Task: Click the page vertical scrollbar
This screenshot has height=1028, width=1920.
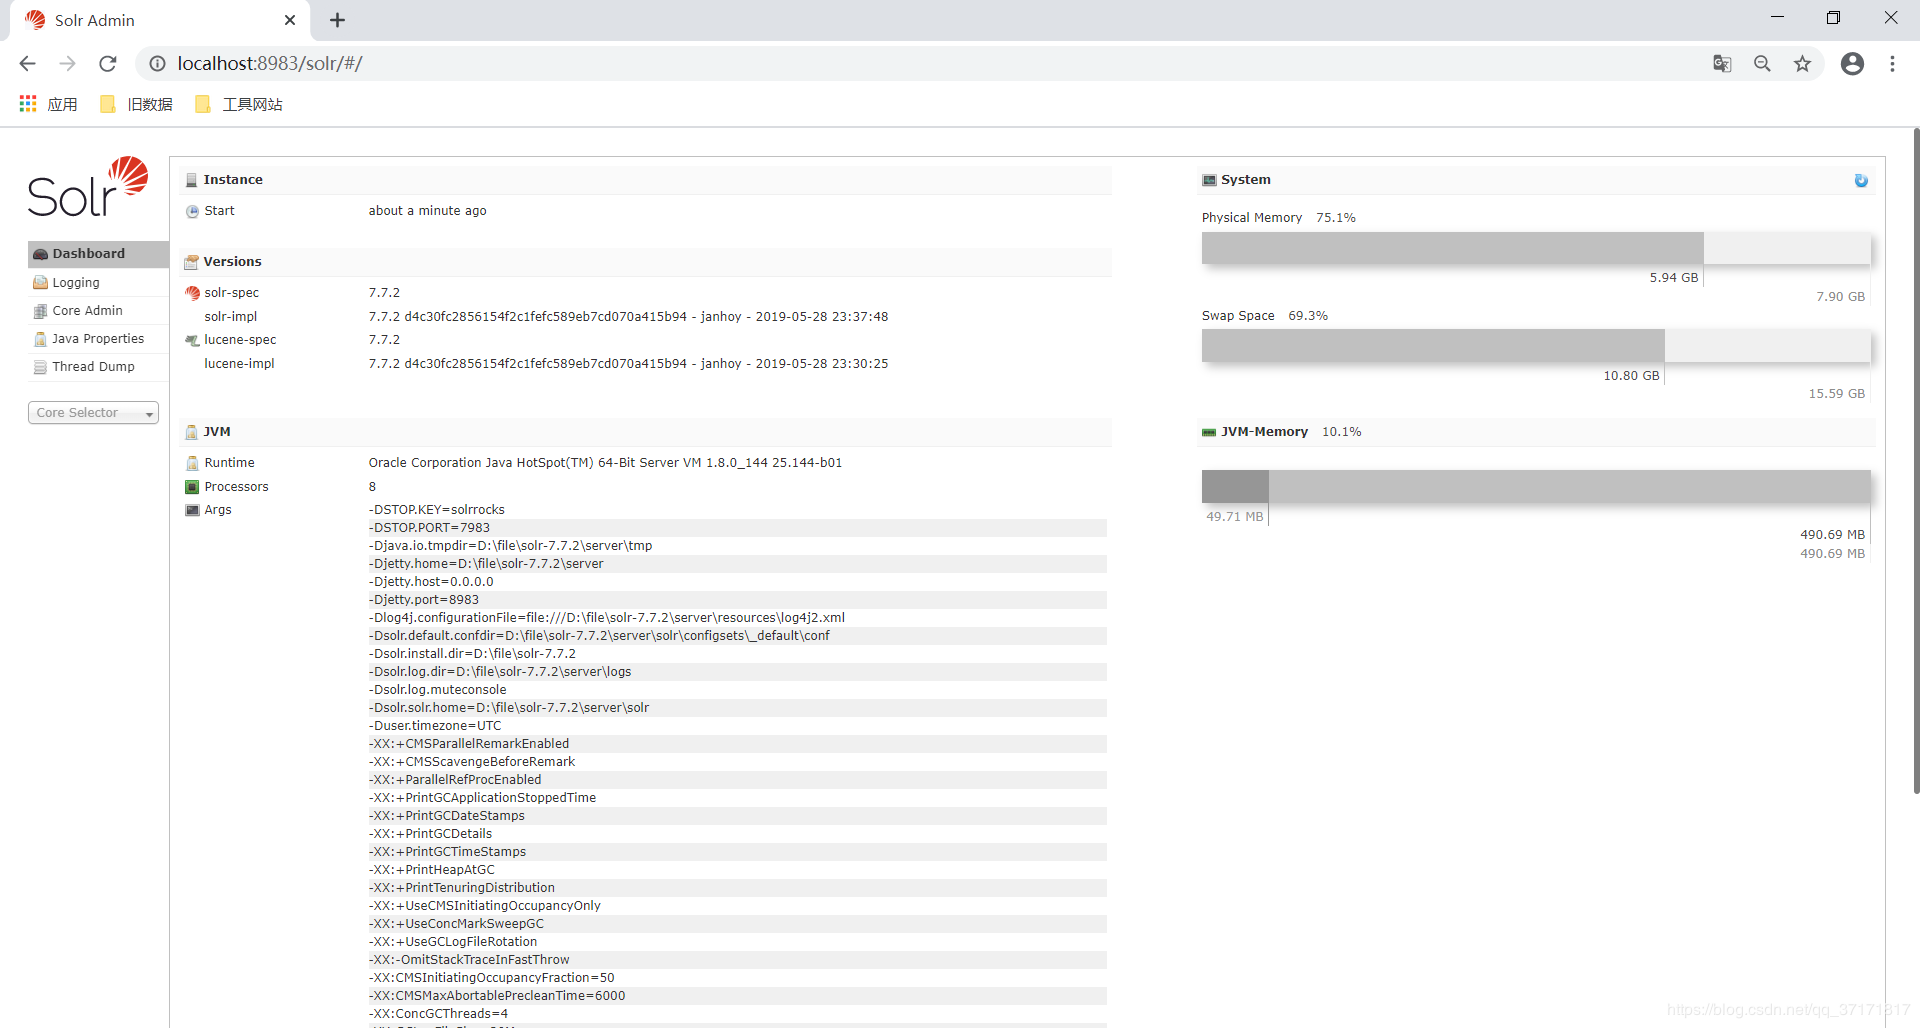Action: coord(1915,460)
